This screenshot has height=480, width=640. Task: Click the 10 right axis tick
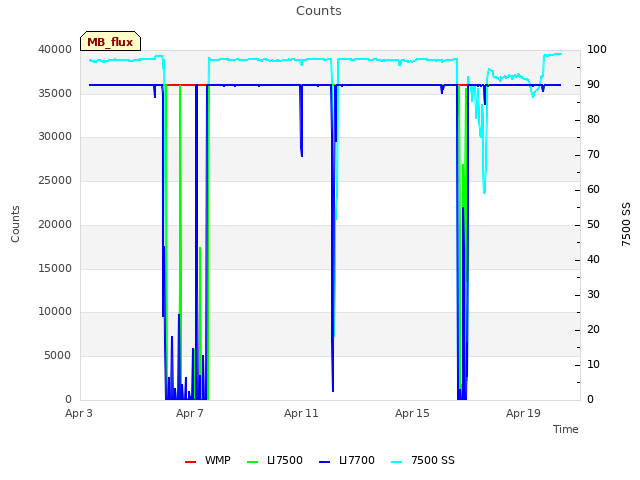(x=593, y=364)
